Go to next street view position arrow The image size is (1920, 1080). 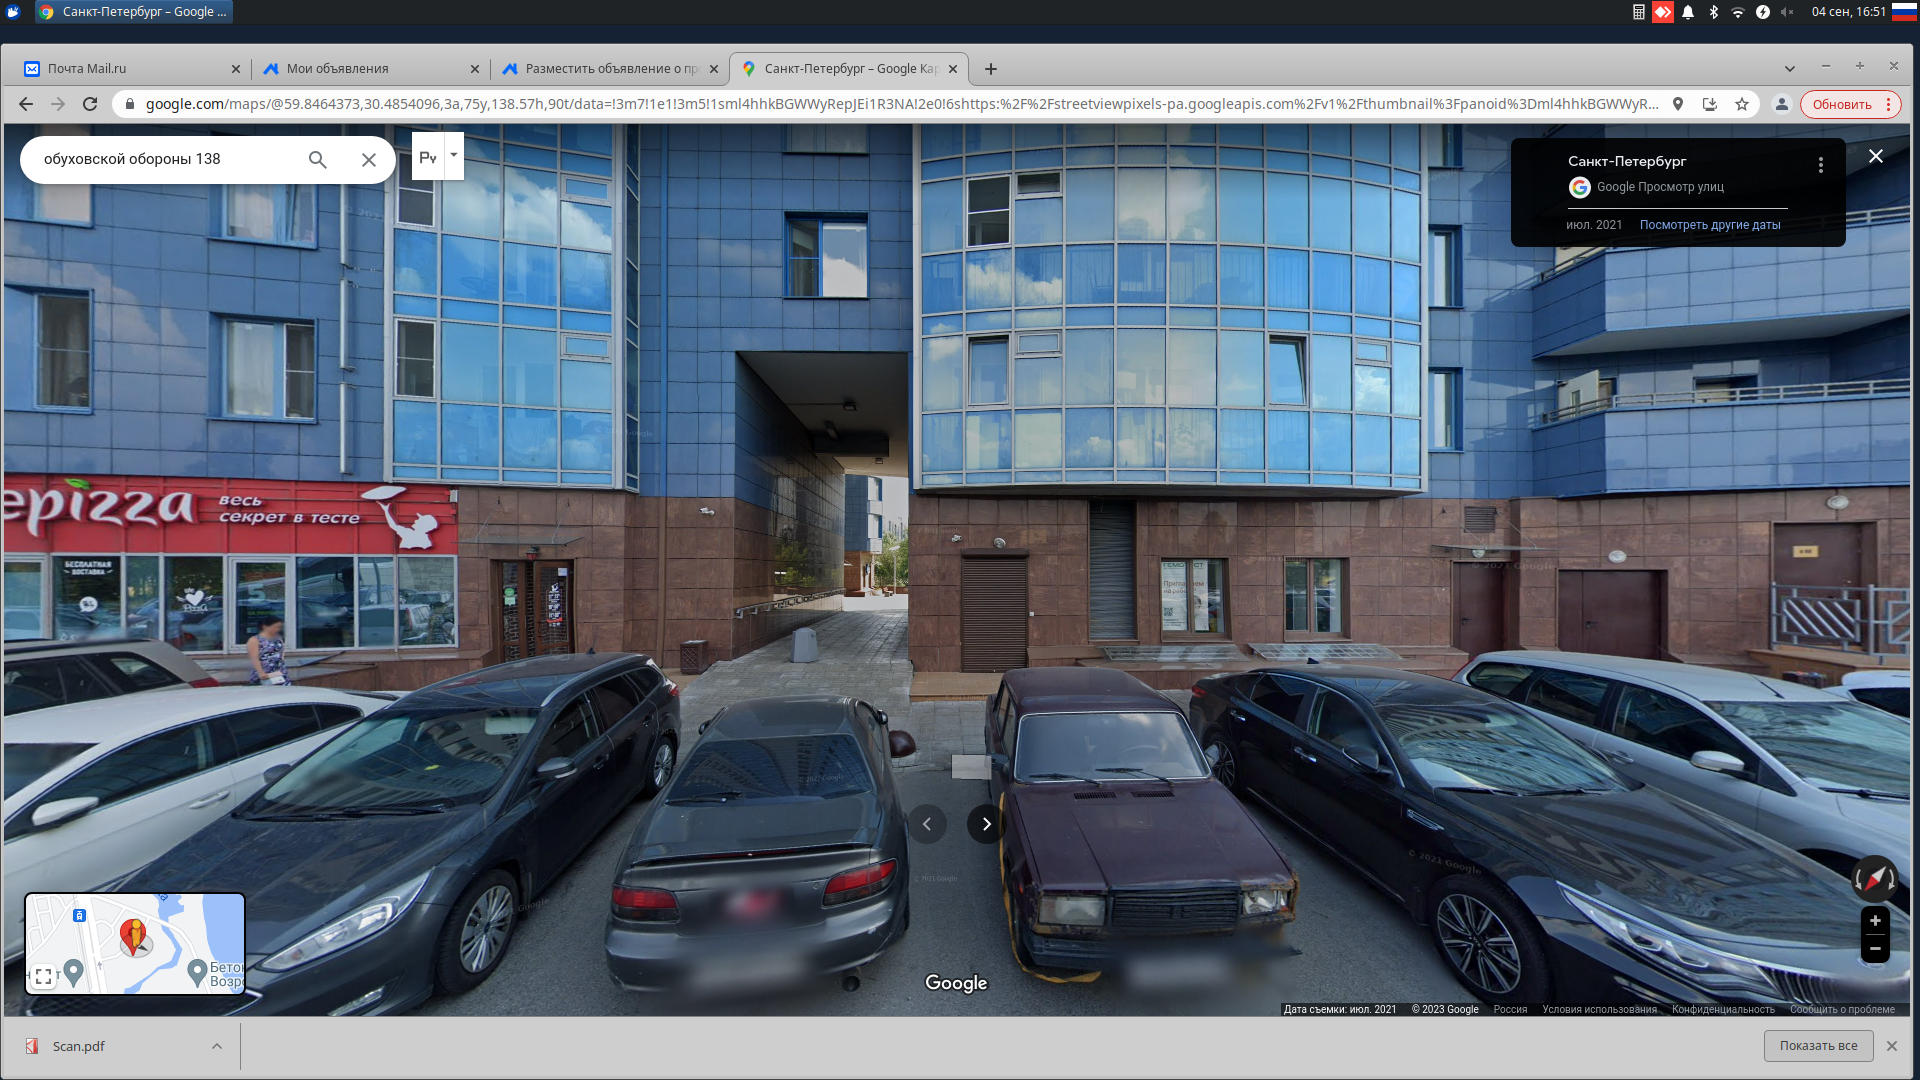[986, 824]
